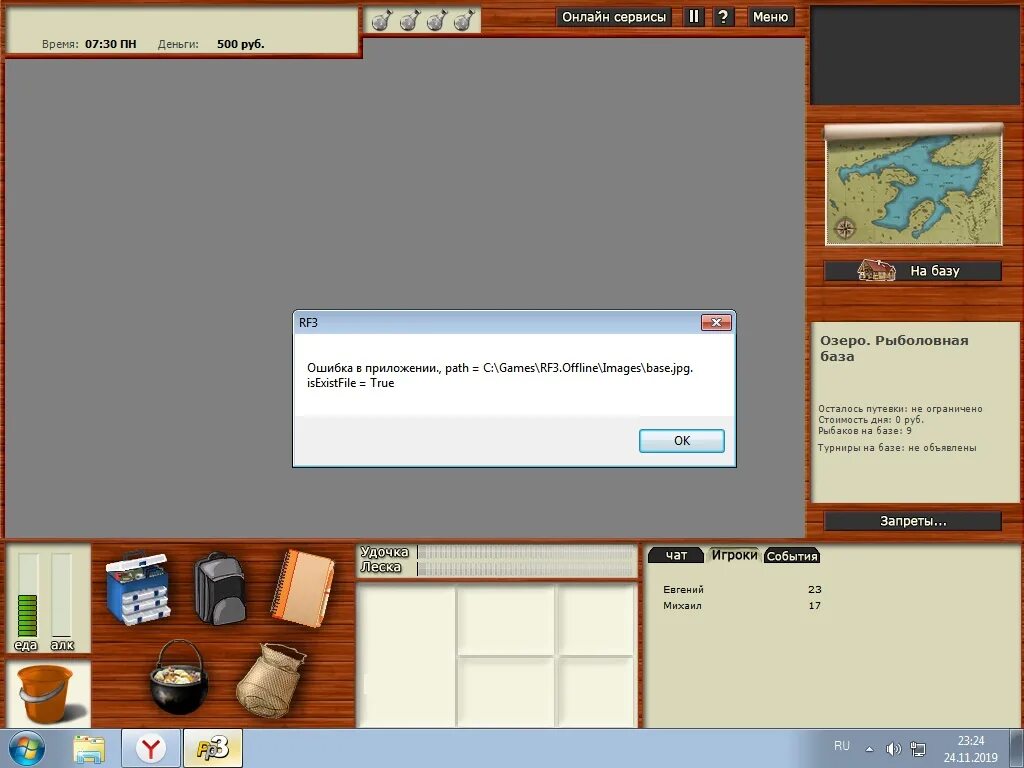Pause the game with the pause button

pos(694,16)
